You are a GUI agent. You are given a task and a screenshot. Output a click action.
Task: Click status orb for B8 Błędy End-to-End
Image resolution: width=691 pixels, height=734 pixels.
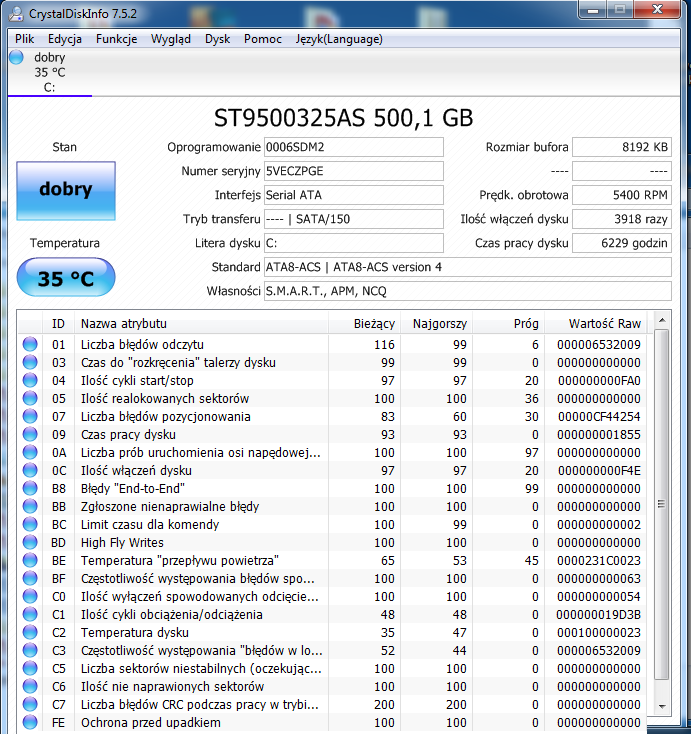tap(30, 489)
